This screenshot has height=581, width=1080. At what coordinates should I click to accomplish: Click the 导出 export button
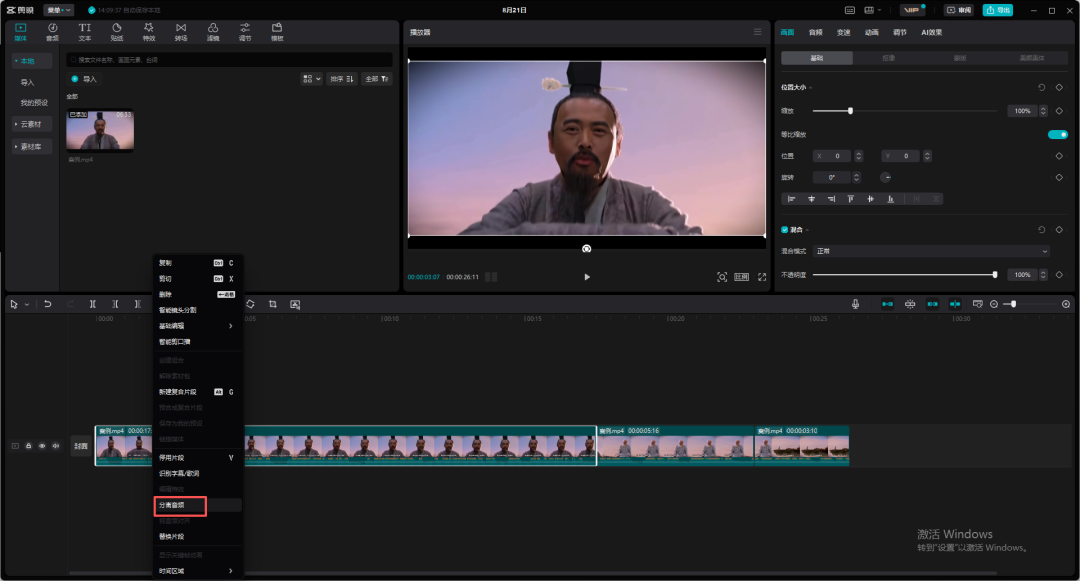998,10
